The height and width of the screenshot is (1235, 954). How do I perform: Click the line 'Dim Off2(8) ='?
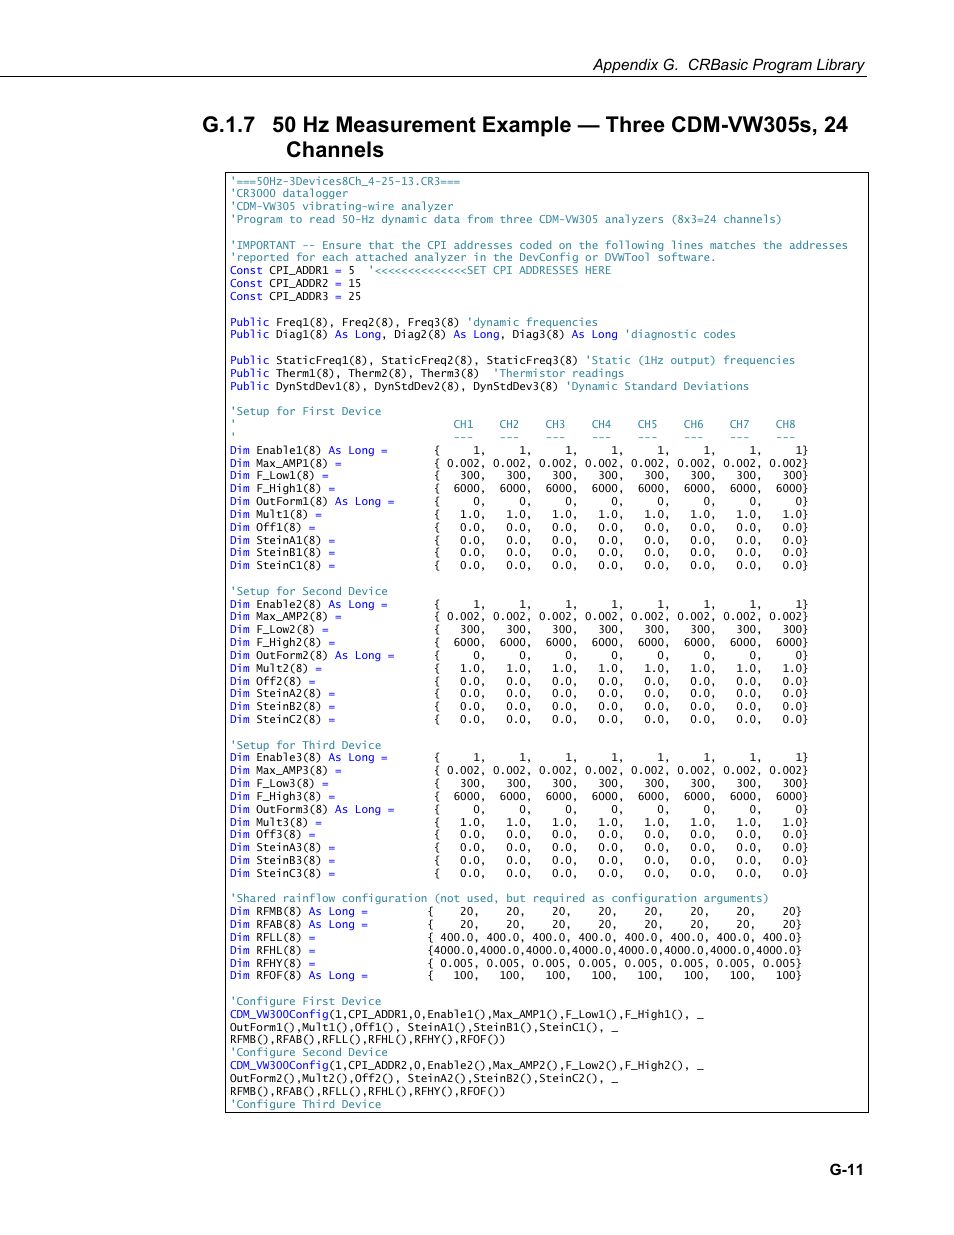point(519,682)
